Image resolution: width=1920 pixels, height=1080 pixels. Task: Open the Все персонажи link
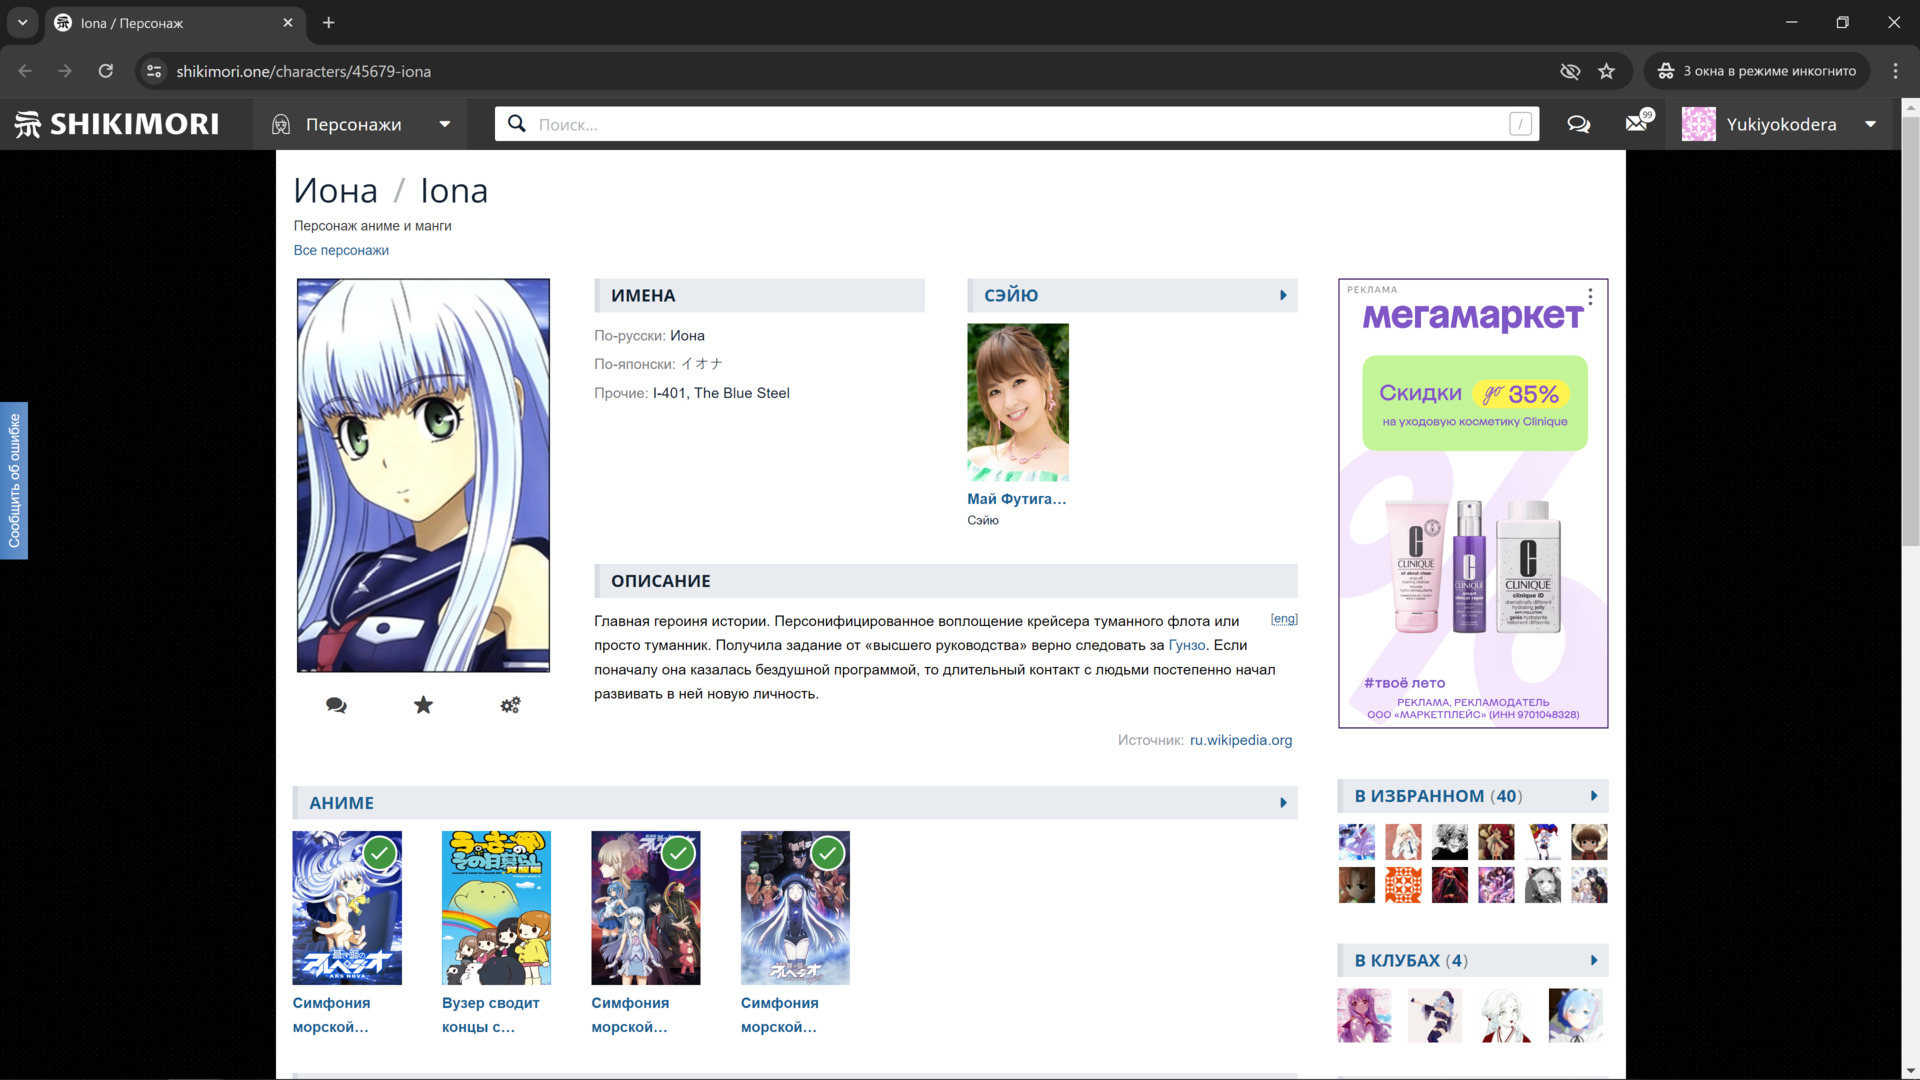pos(341,250)
